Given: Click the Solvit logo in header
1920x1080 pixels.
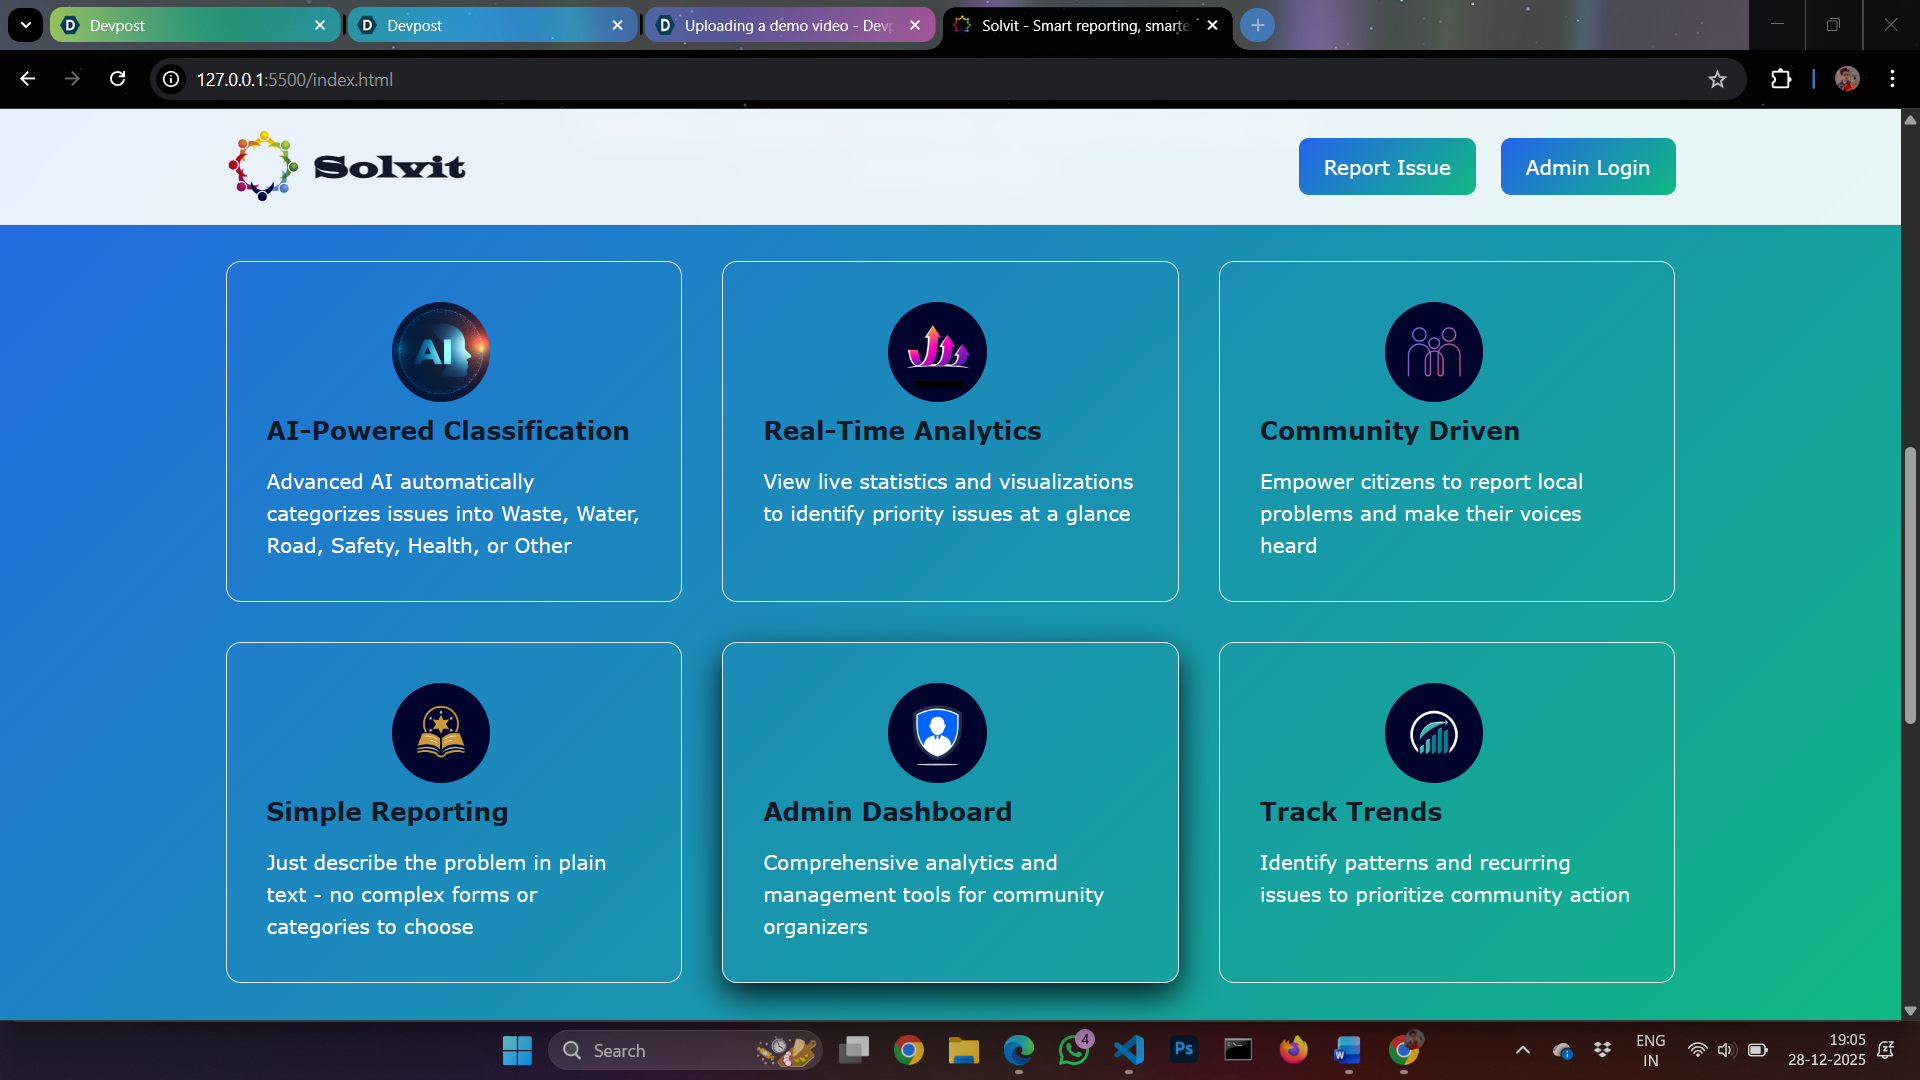Looking at the screenshot, I should tap(346, 166).
